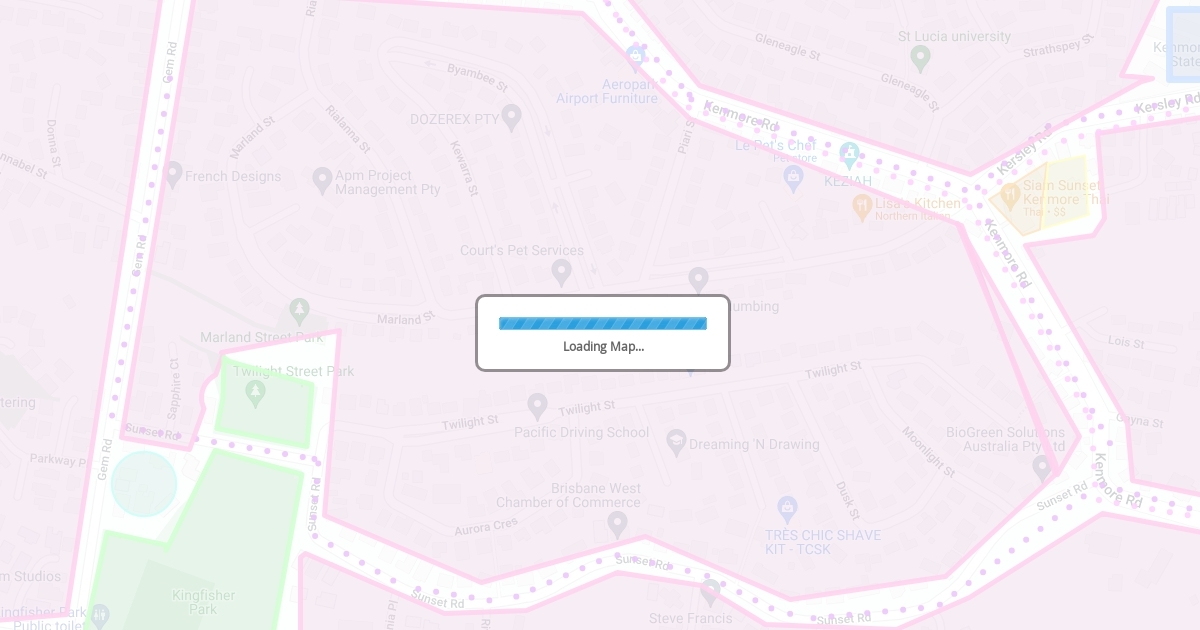Click the Steve Francis map pin
Screen dimensions: 1200x630
[x=710, y=592]
